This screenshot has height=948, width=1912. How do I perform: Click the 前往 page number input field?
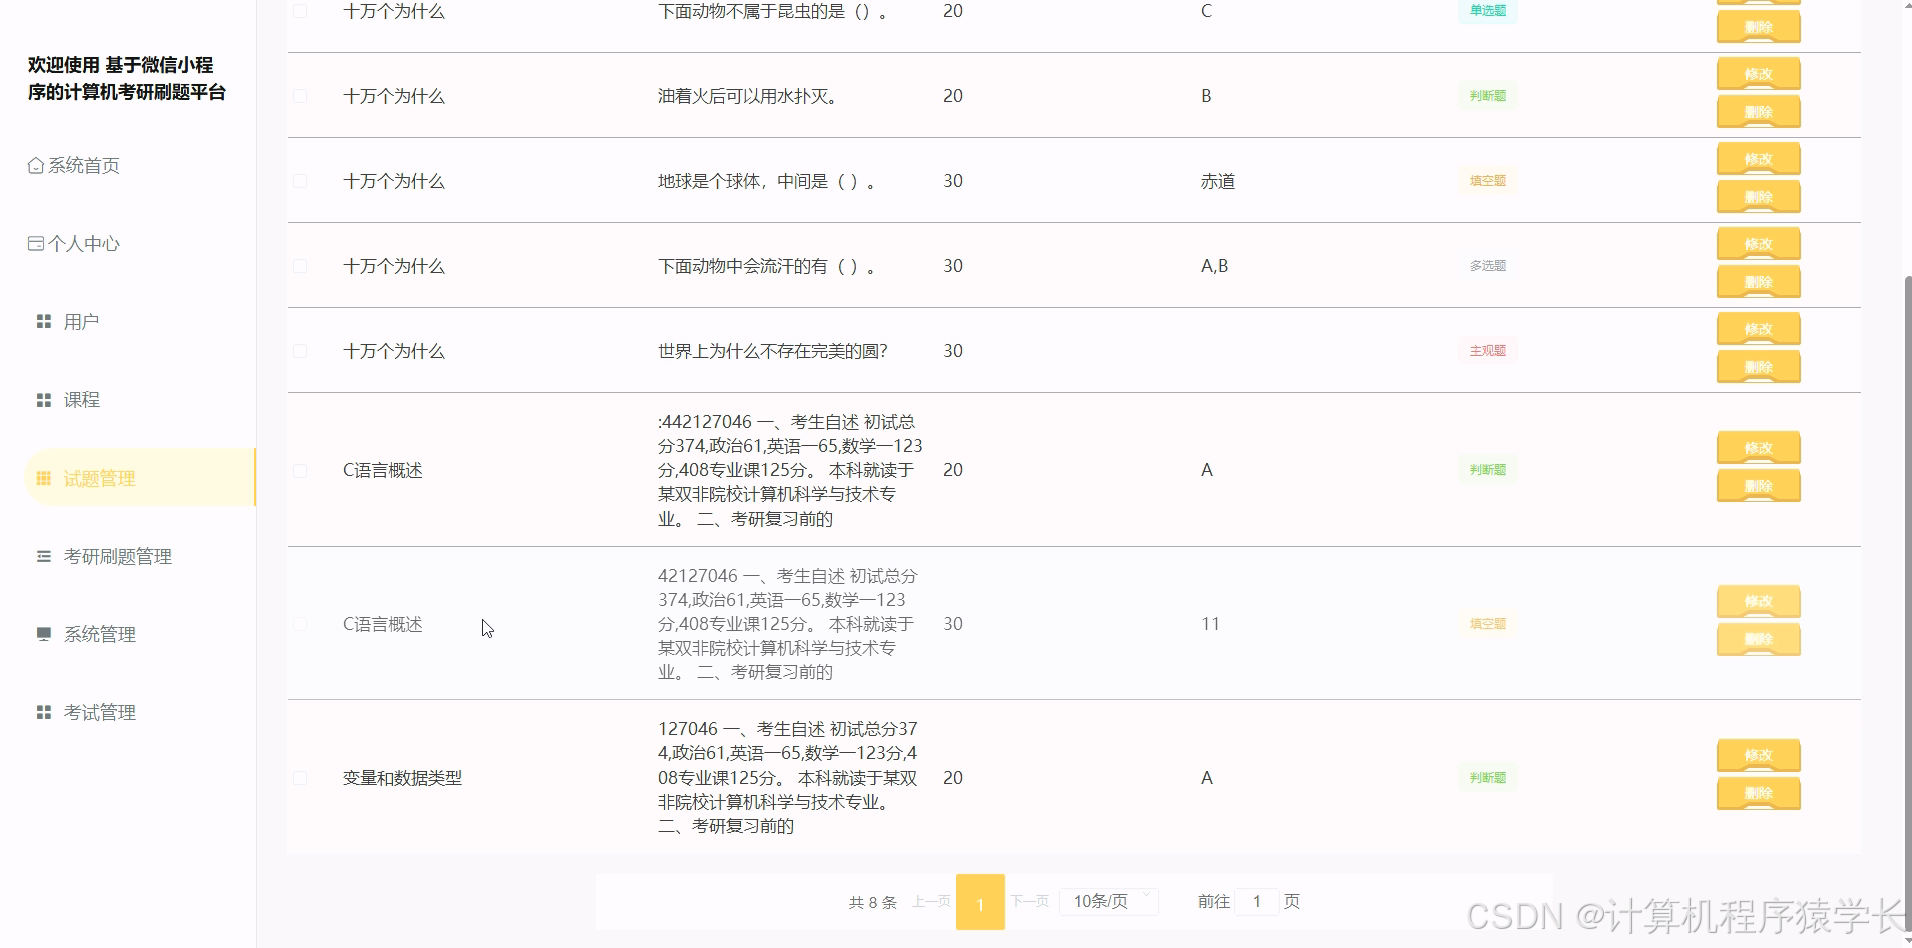[1257, 902]
